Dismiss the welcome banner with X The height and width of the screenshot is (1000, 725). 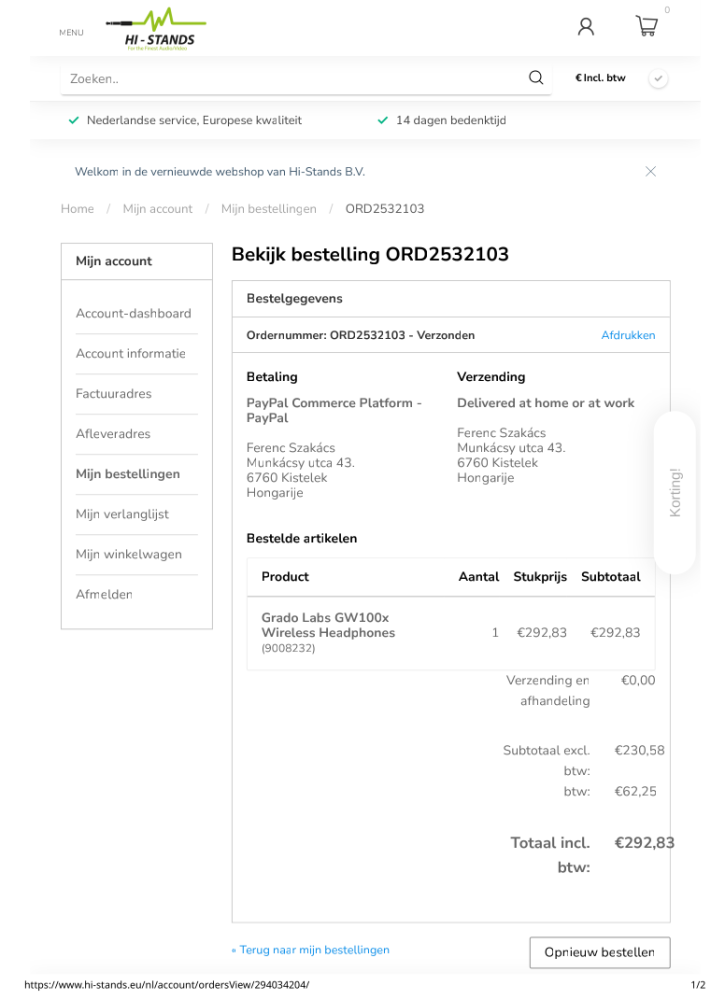650,172
